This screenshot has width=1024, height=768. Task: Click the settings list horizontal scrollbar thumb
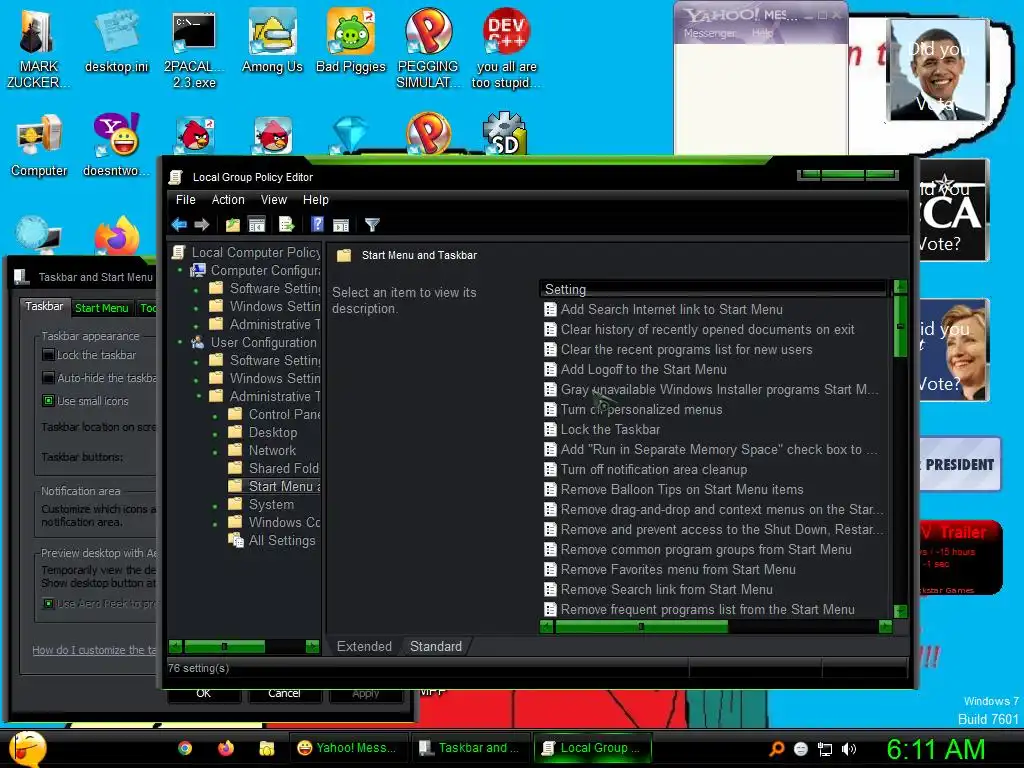(x=641, y=627)
